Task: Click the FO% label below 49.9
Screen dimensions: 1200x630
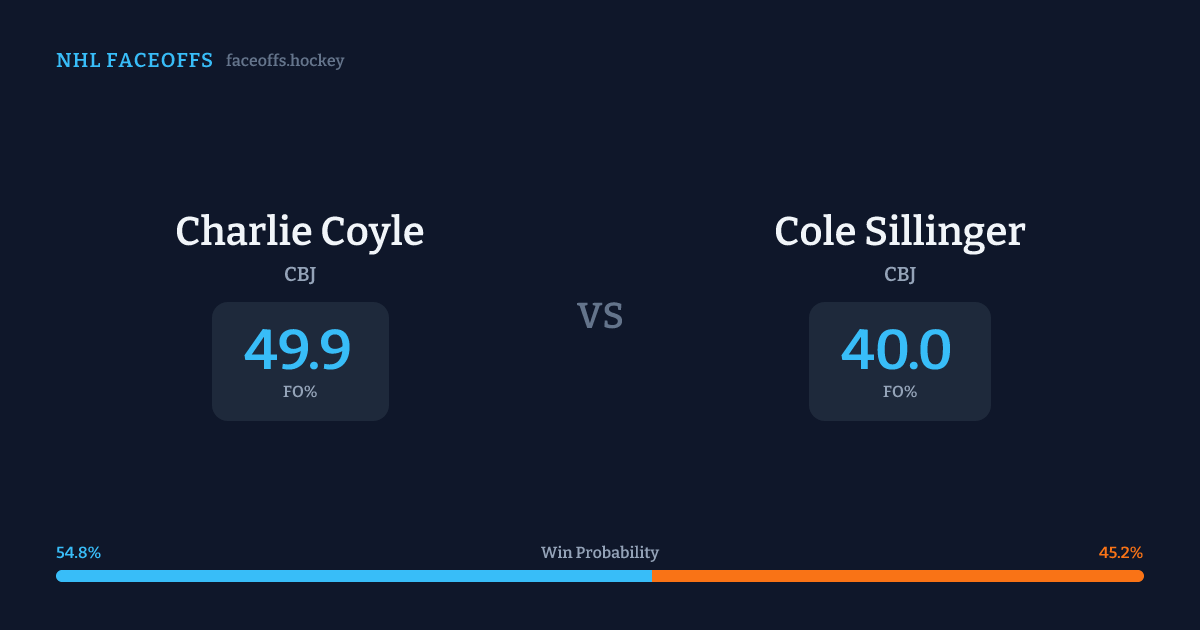Action: pos(300,392)
